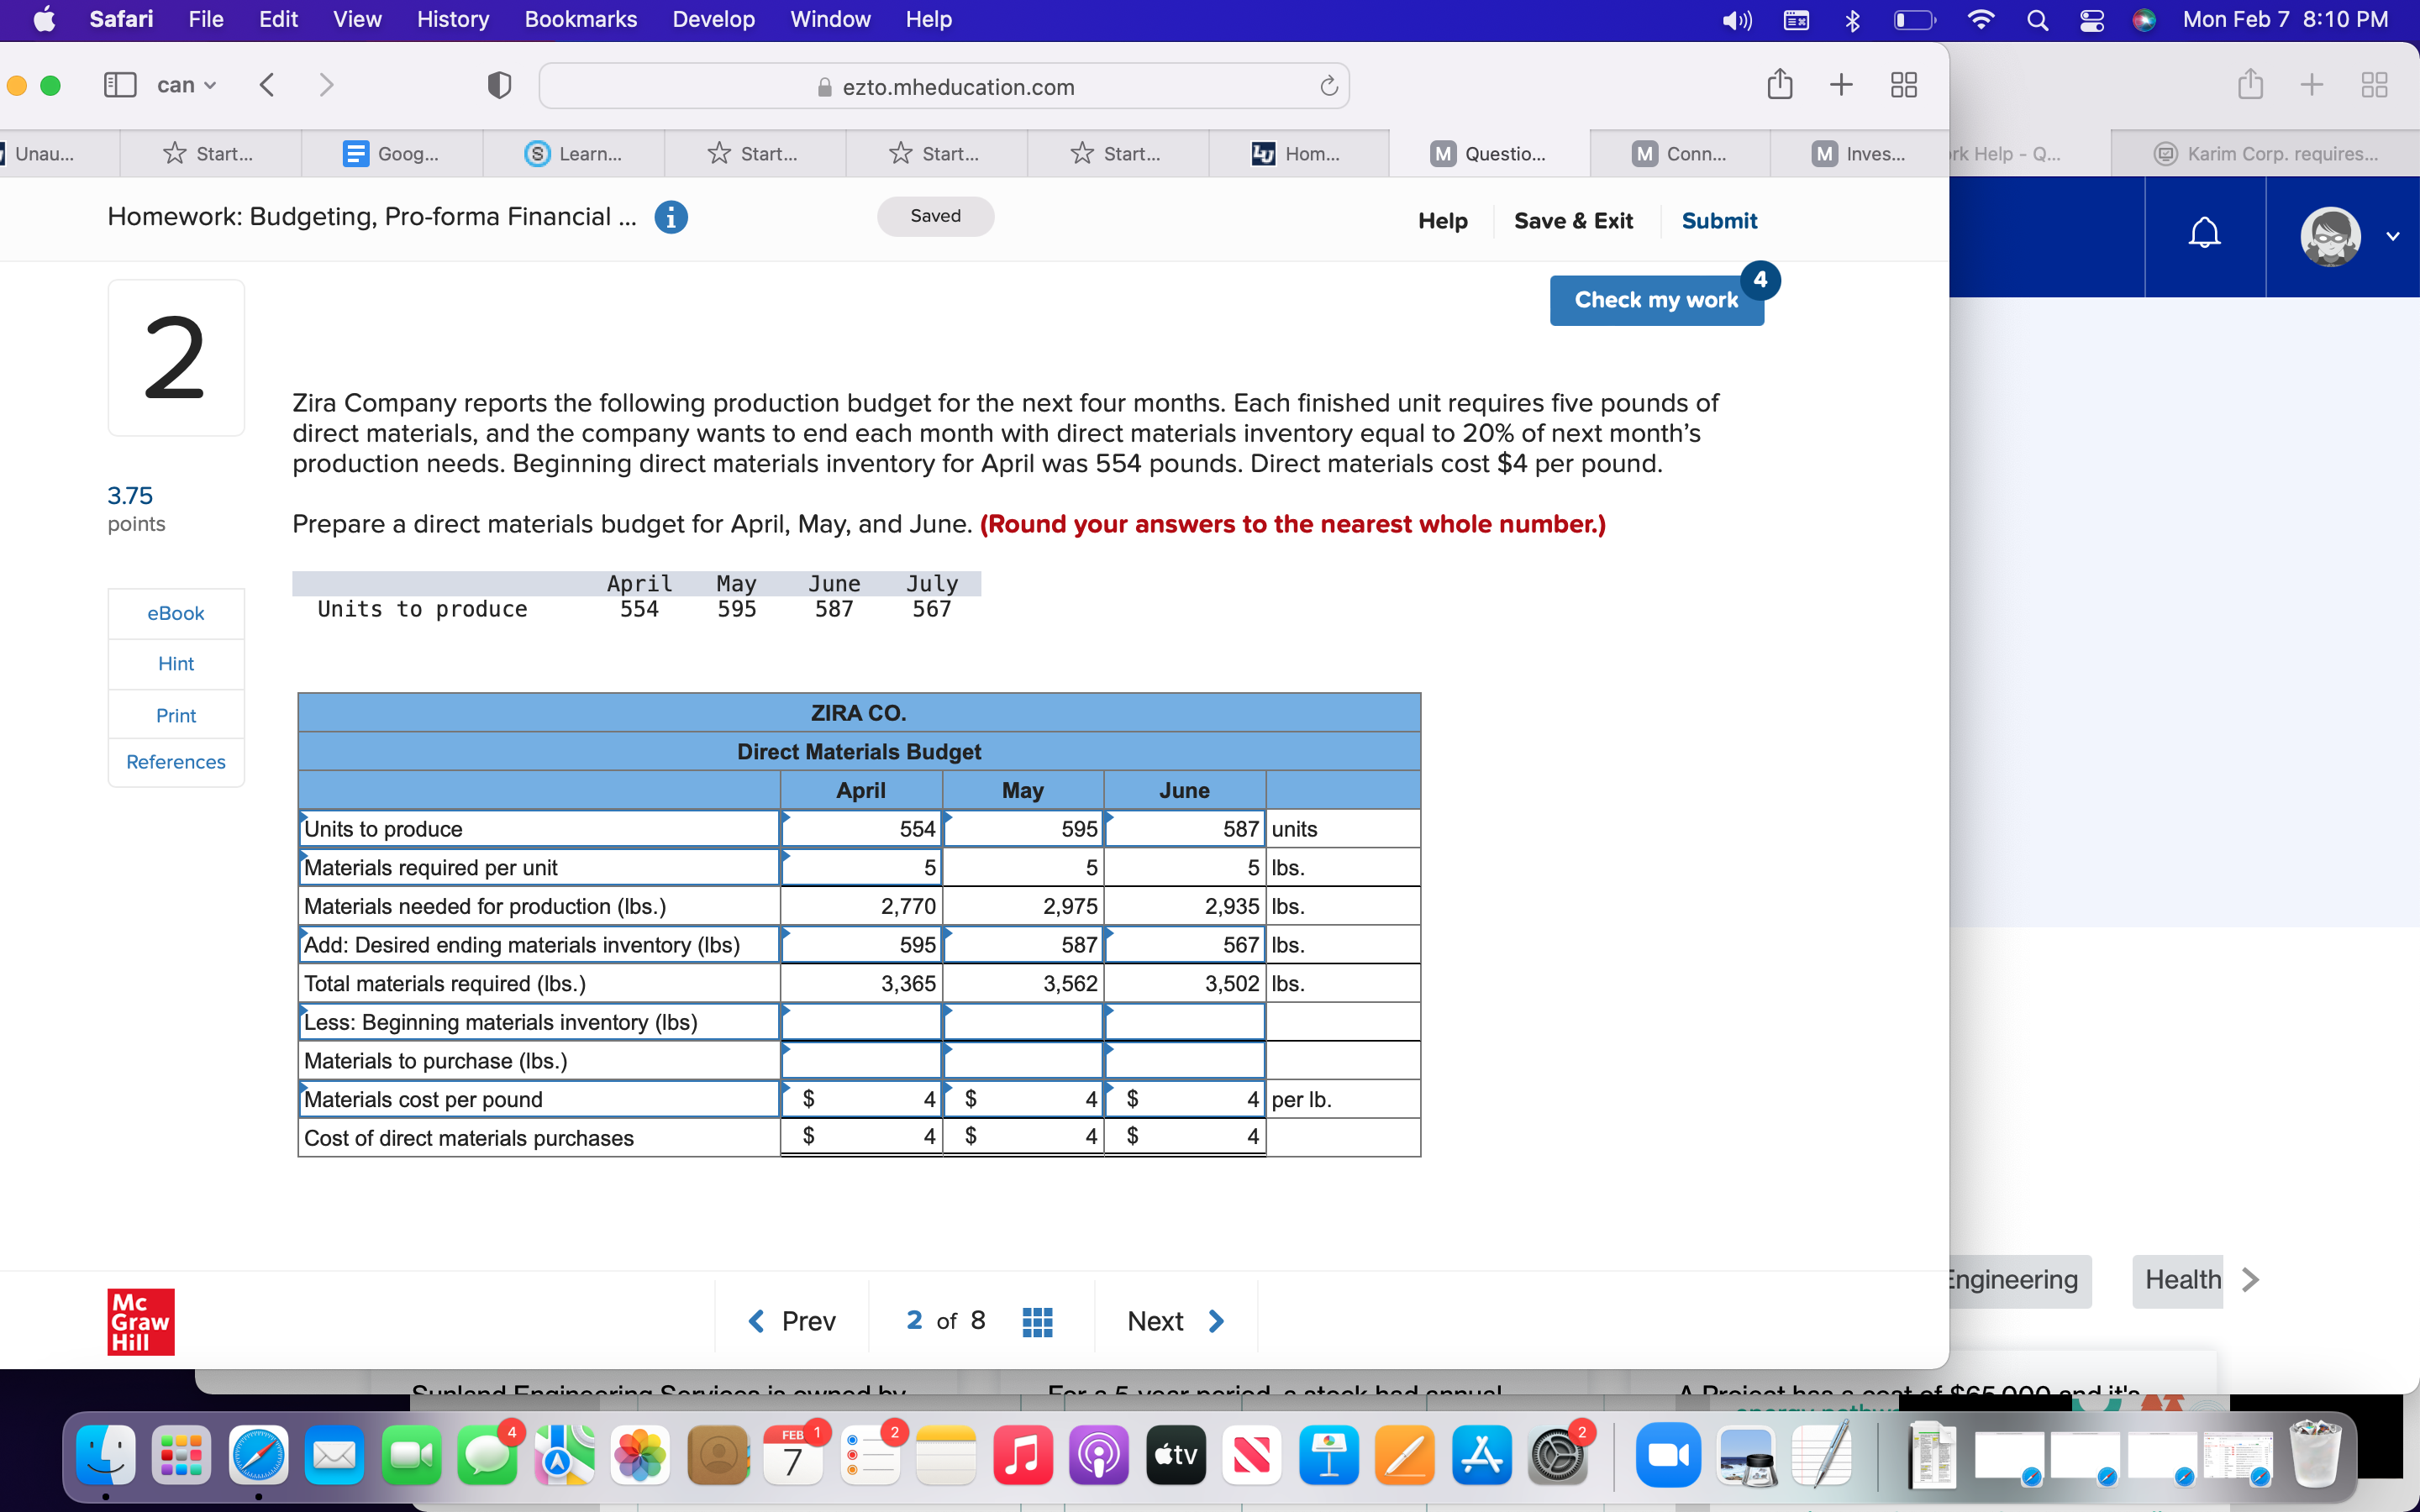2420x1512 pixels.
Task: Show tab overview grid icon
Action: pos(1903,85)
